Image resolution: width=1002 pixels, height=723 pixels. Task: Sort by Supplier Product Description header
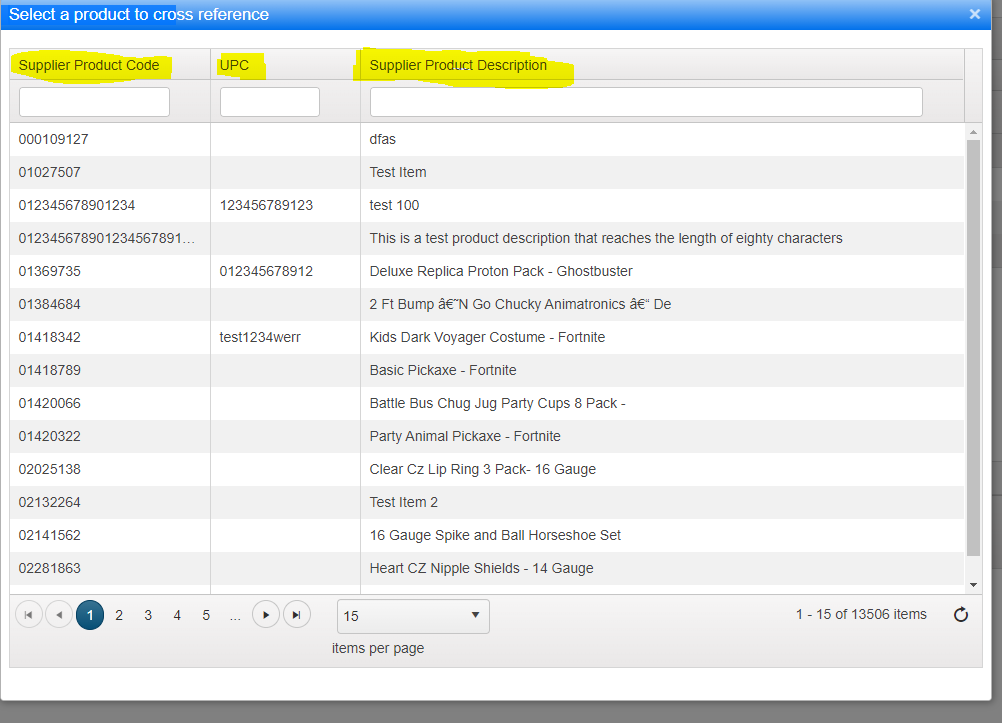[x=458, y=65]
